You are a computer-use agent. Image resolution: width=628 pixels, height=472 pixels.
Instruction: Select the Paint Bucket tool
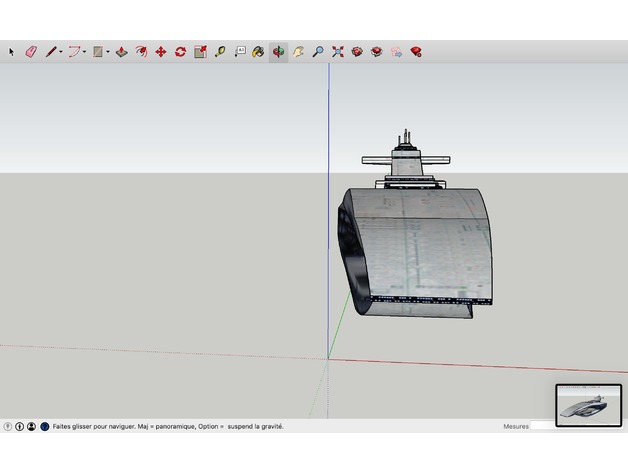[x=258, y=51]
